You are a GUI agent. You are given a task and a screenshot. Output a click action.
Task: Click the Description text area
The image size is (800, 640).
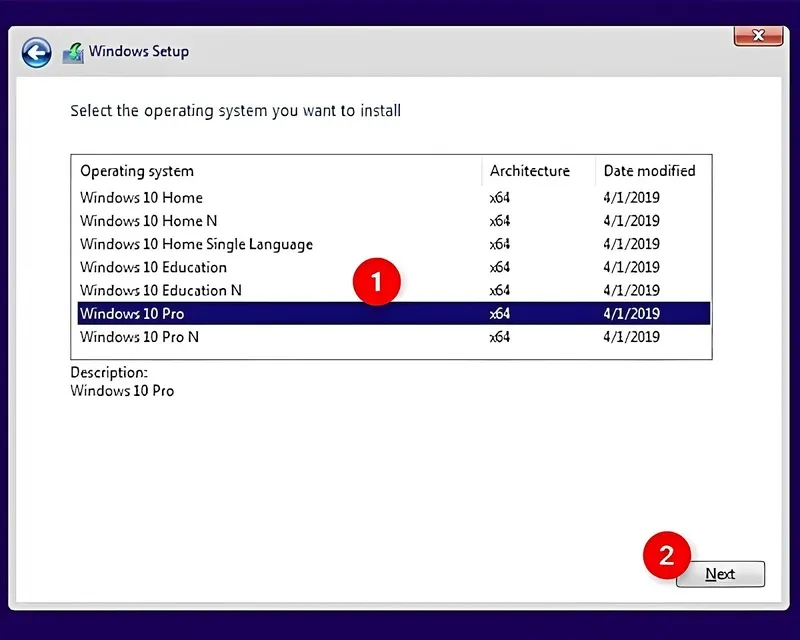pos(108,372)
